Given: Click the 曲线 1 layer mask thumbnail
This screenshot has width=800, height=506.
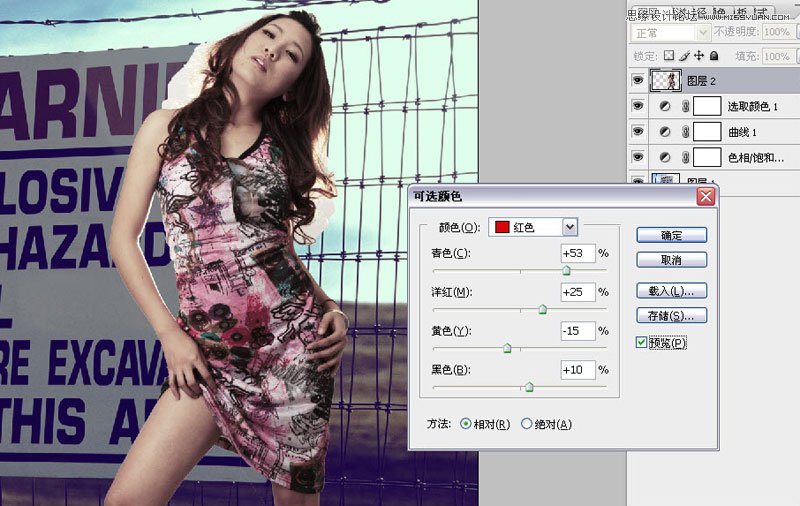Looking at the screenshot, I should point(707,132).
